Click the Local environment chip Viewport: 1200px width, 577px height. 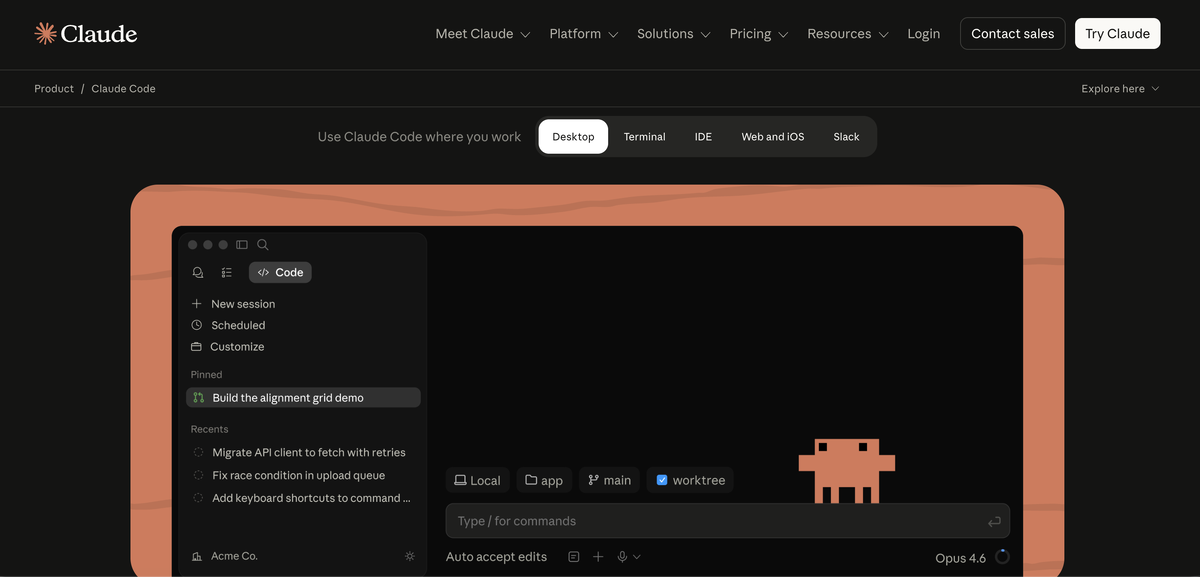coord(477,480)
